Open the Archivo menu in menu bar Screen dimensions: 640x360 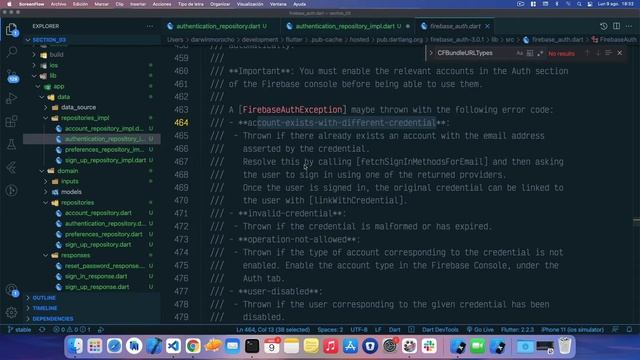(58, 4)
